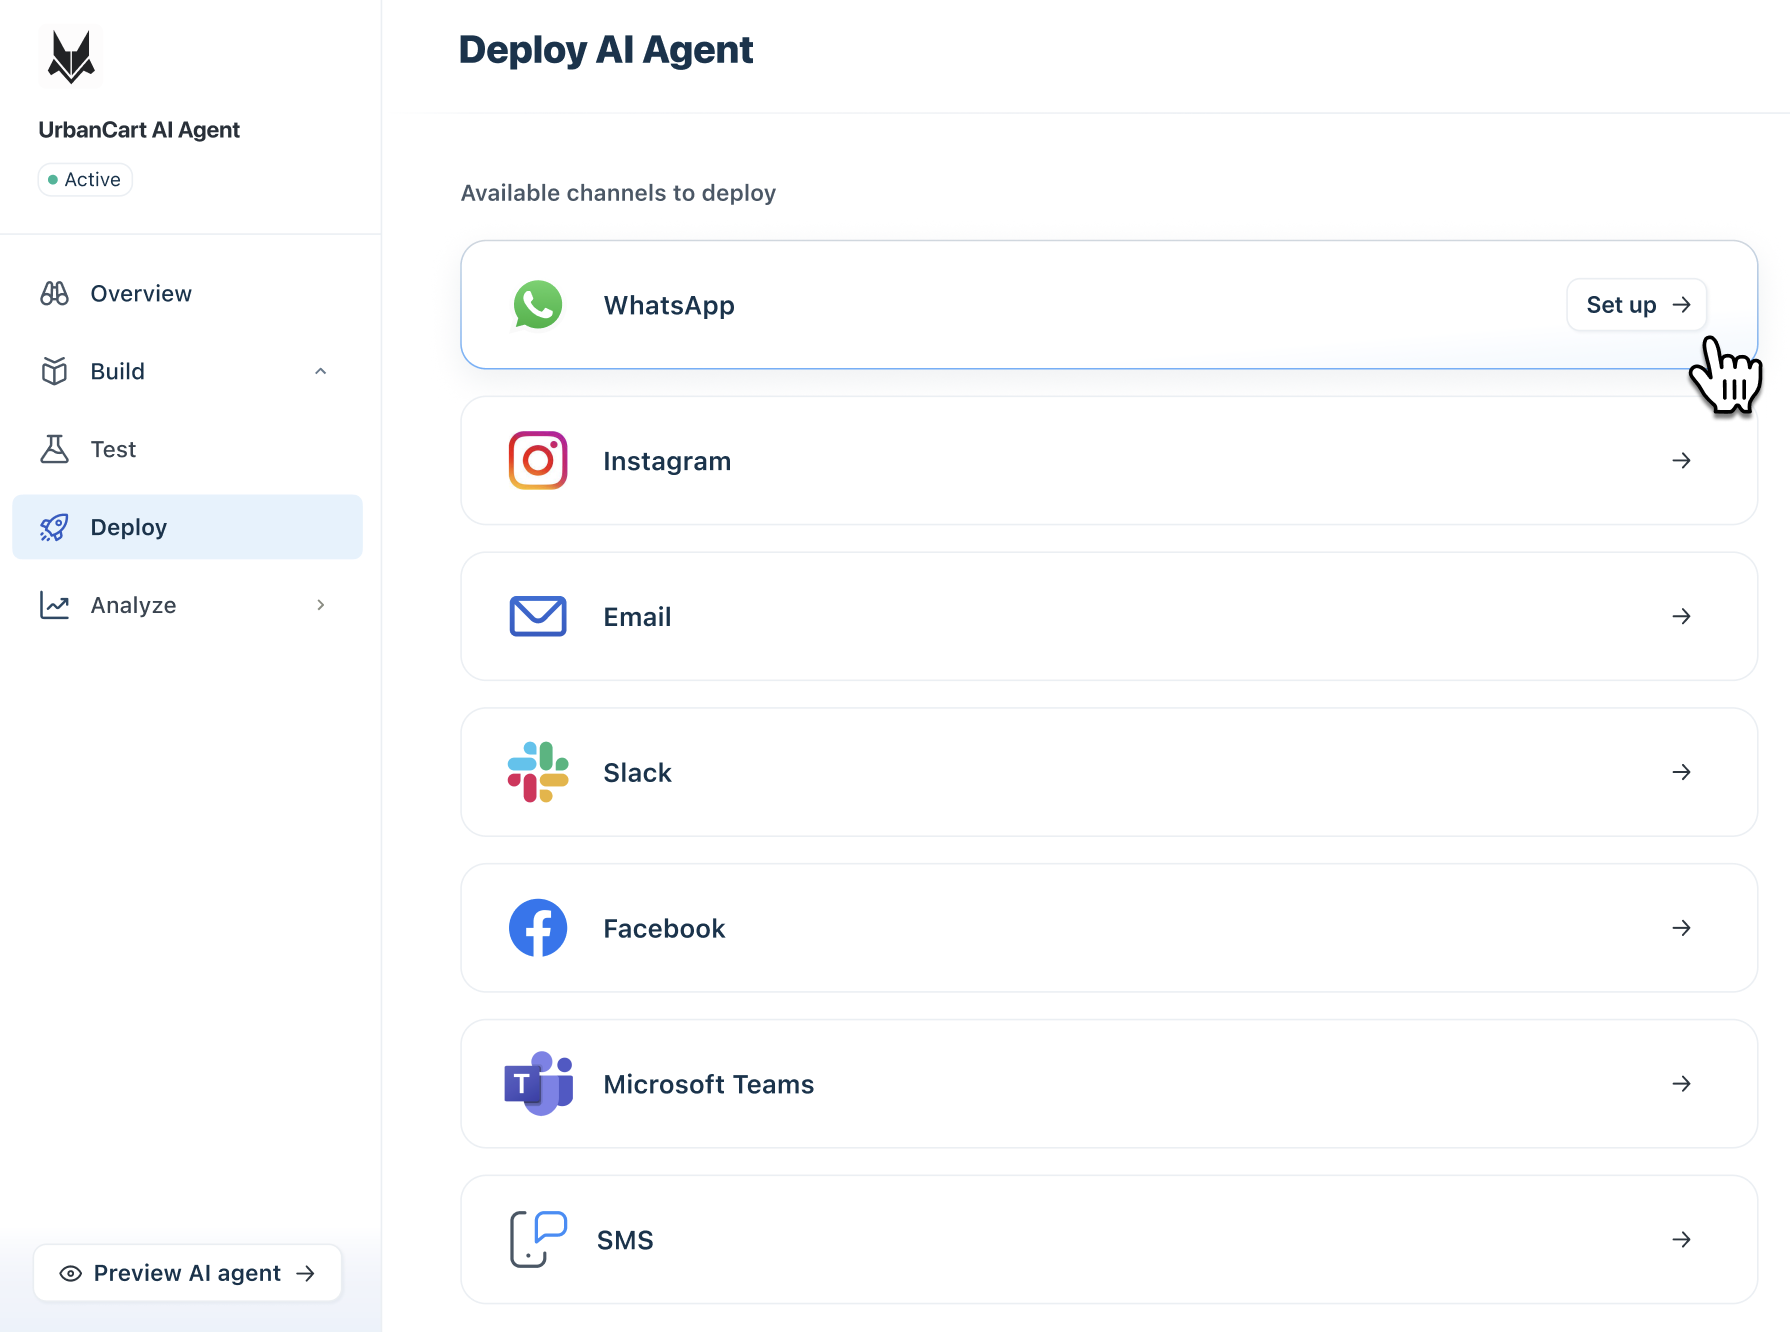
Task: Click the Instagram logo icon
Action: pyautogui.click(x=538, y=460)
